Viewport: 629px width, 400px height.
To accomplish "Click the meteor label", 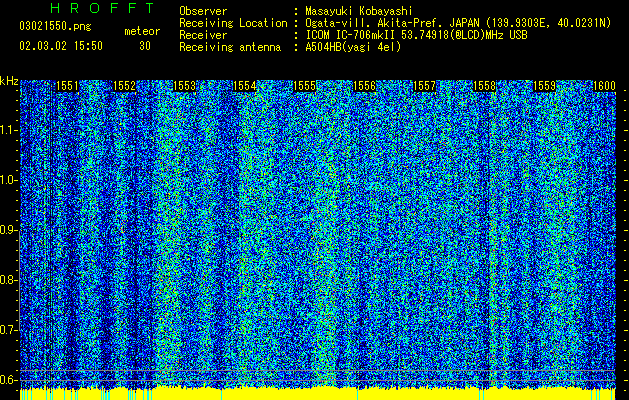I will point(142,31).
